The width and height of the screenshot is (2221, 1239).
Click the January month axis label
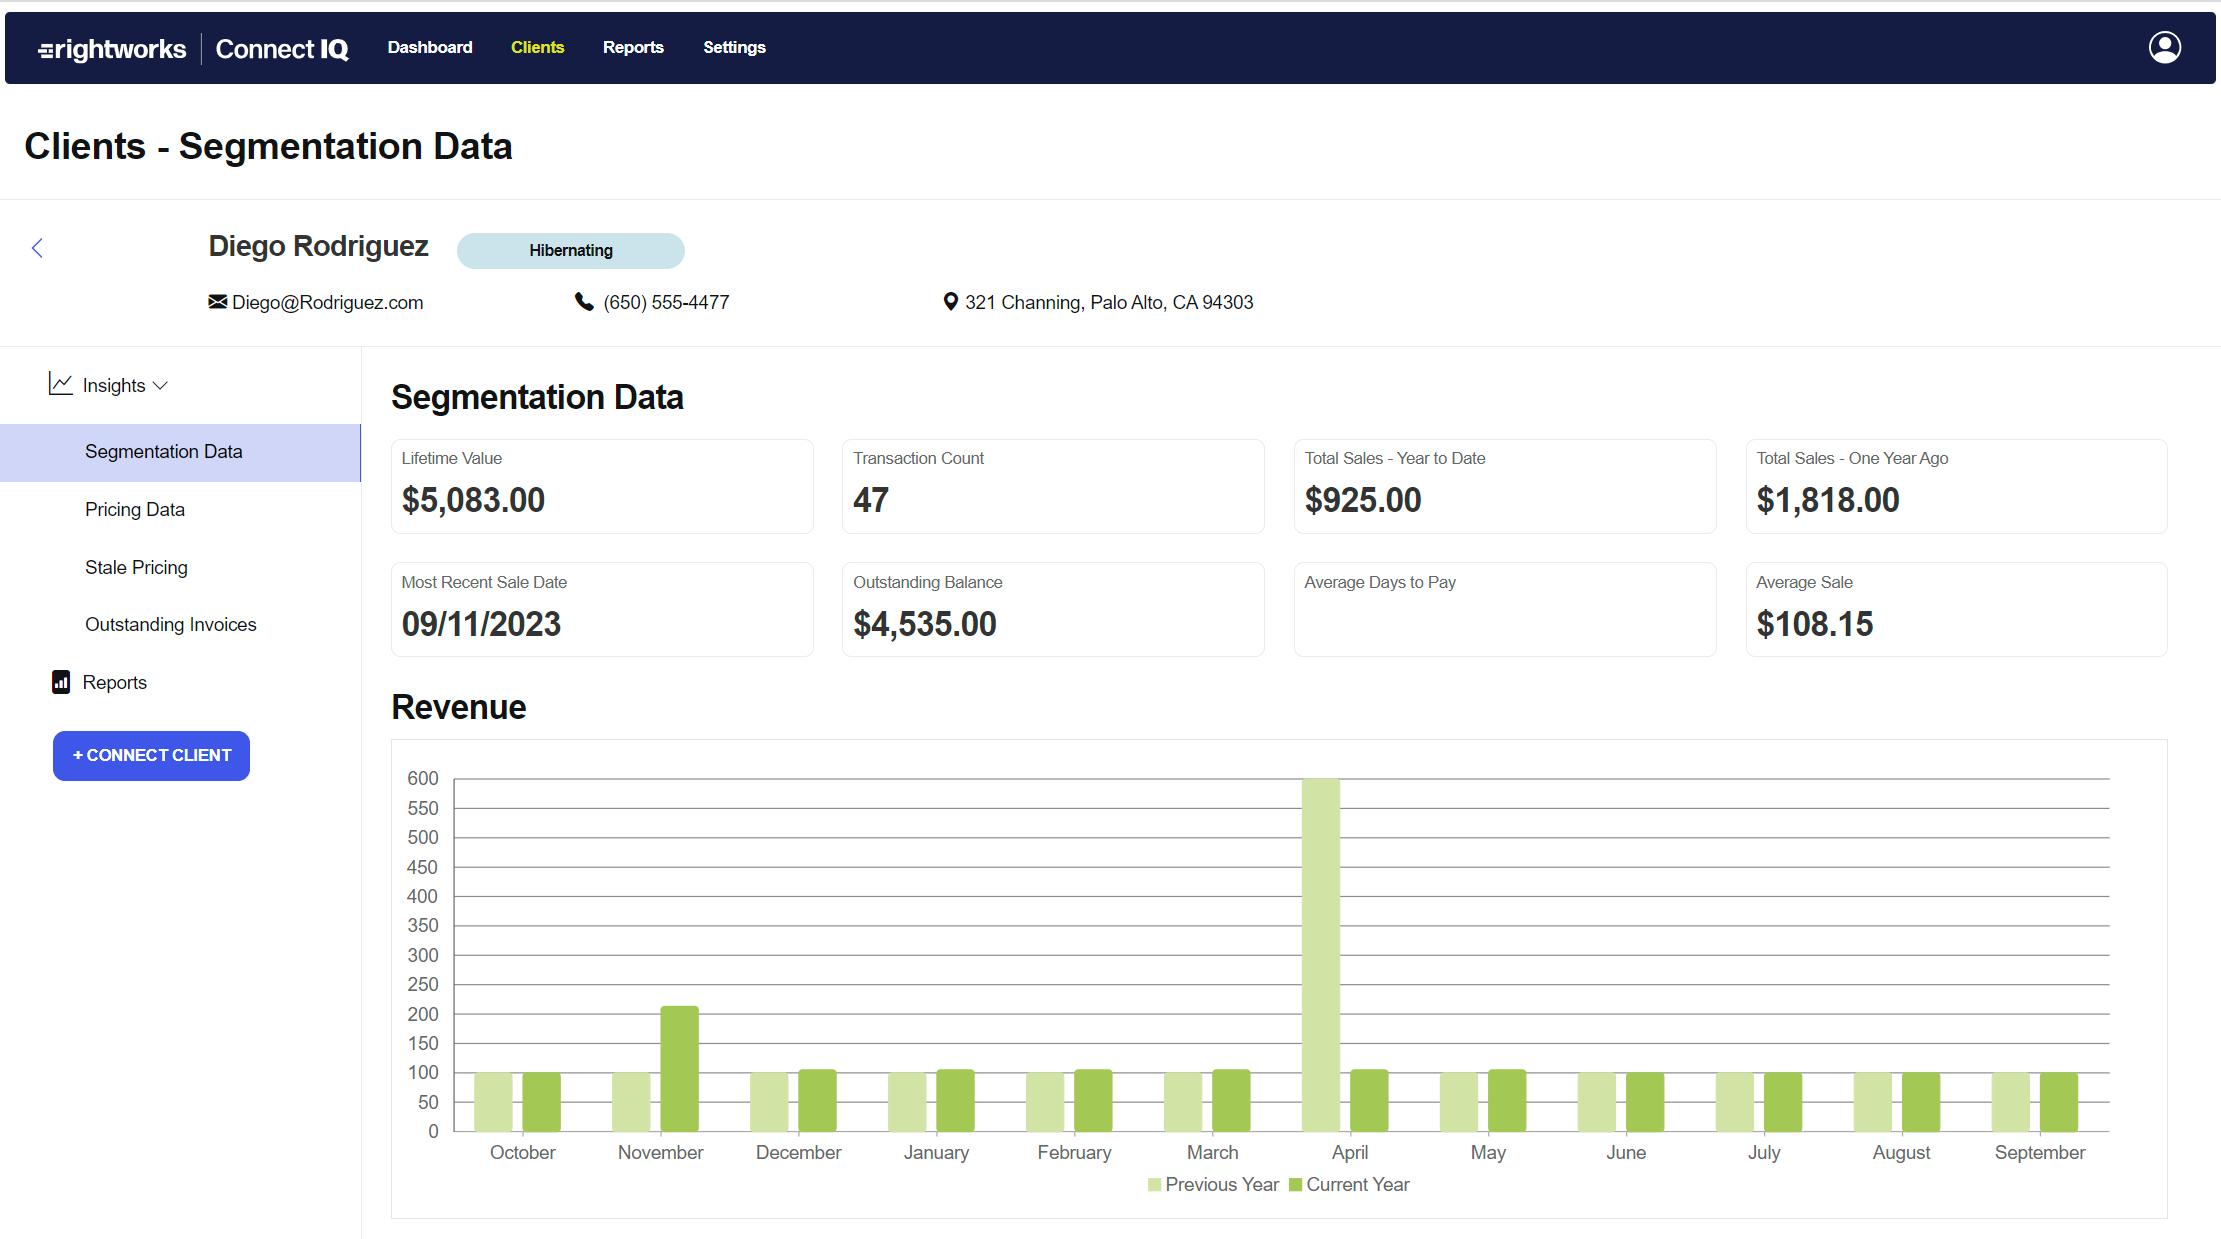936,1153
